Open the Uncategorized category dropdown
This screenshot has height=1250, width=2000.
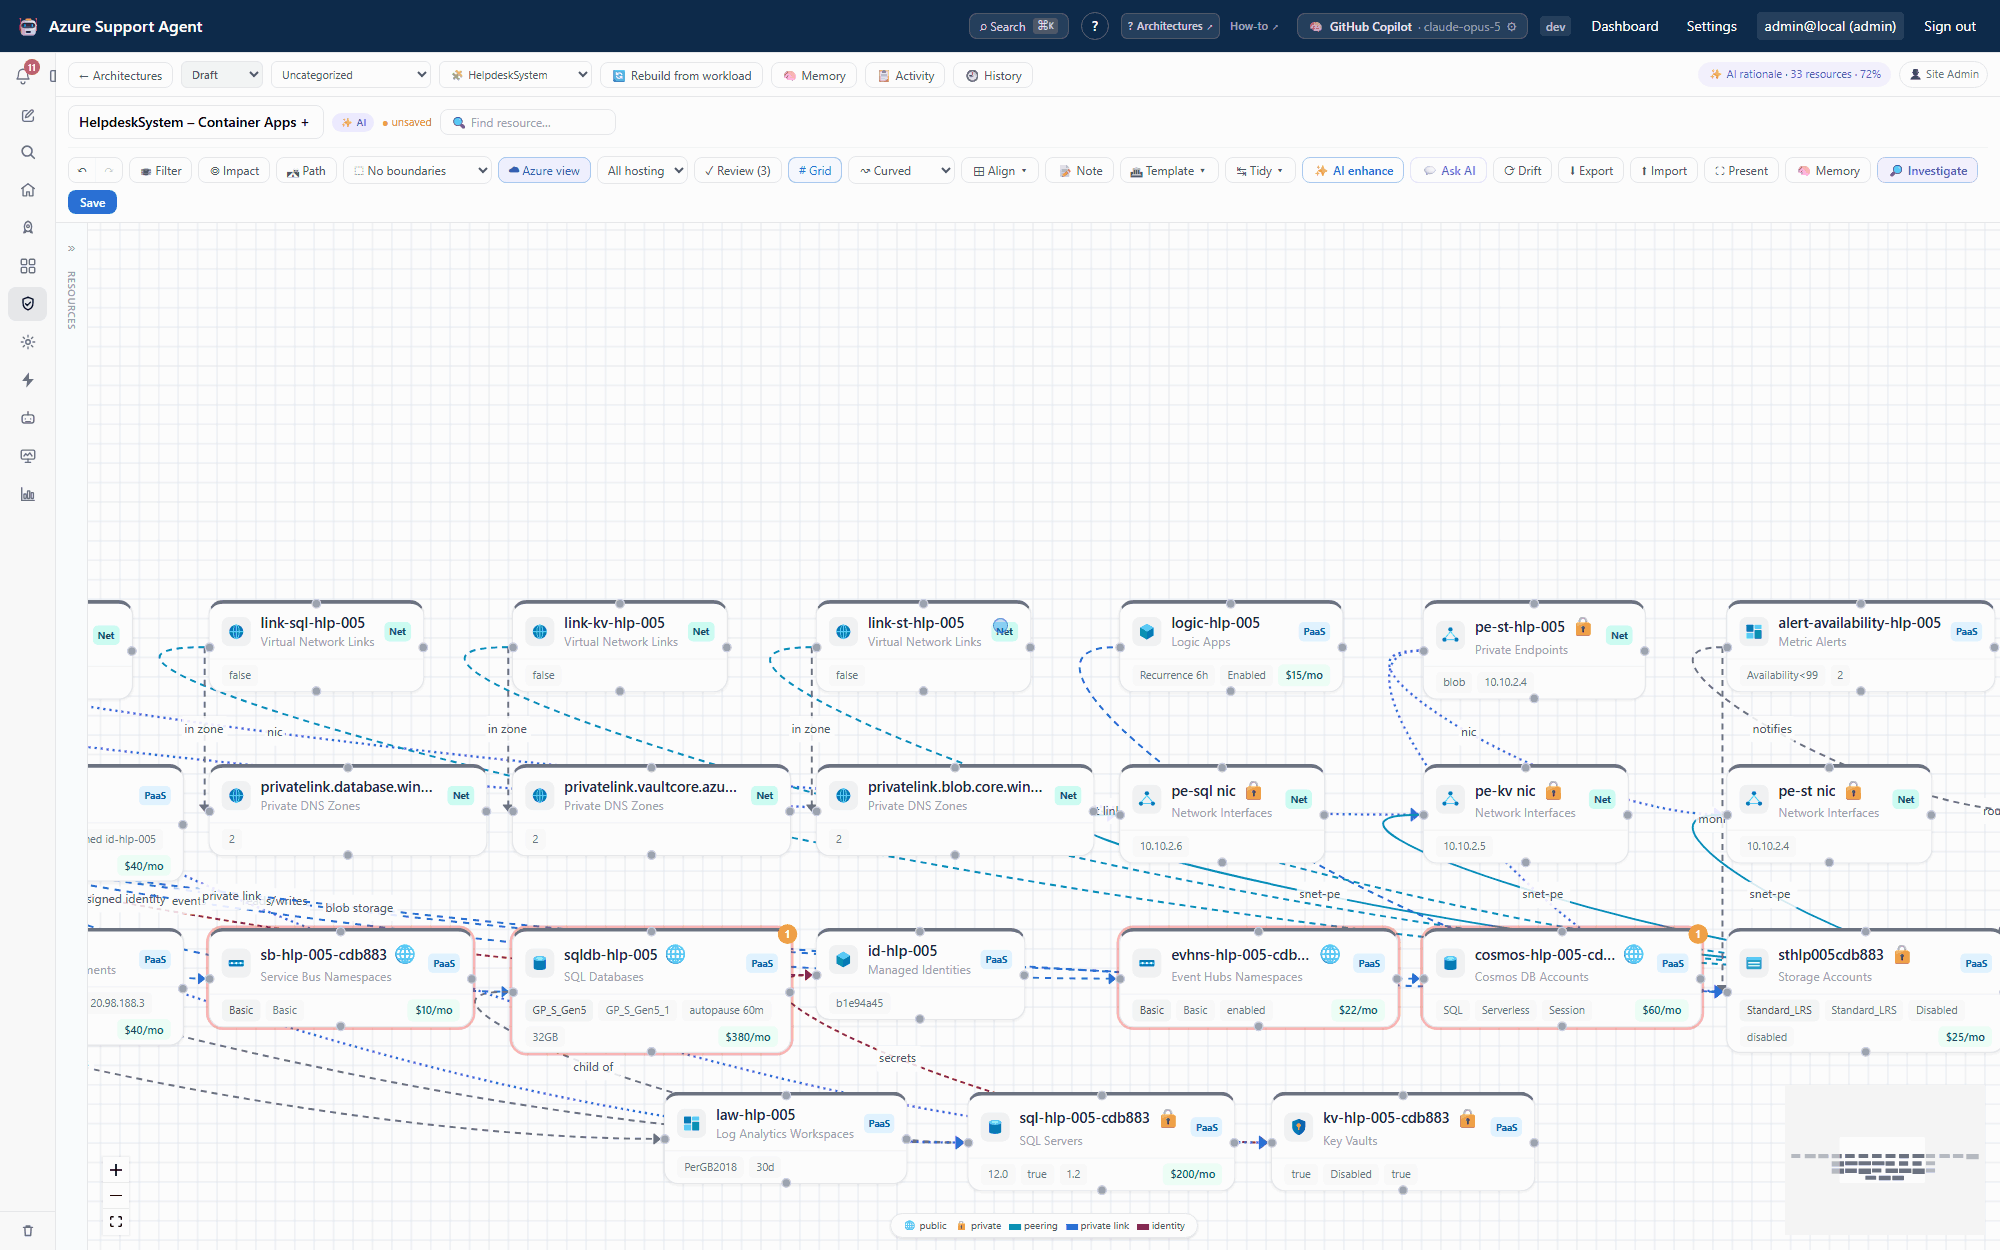351,75
